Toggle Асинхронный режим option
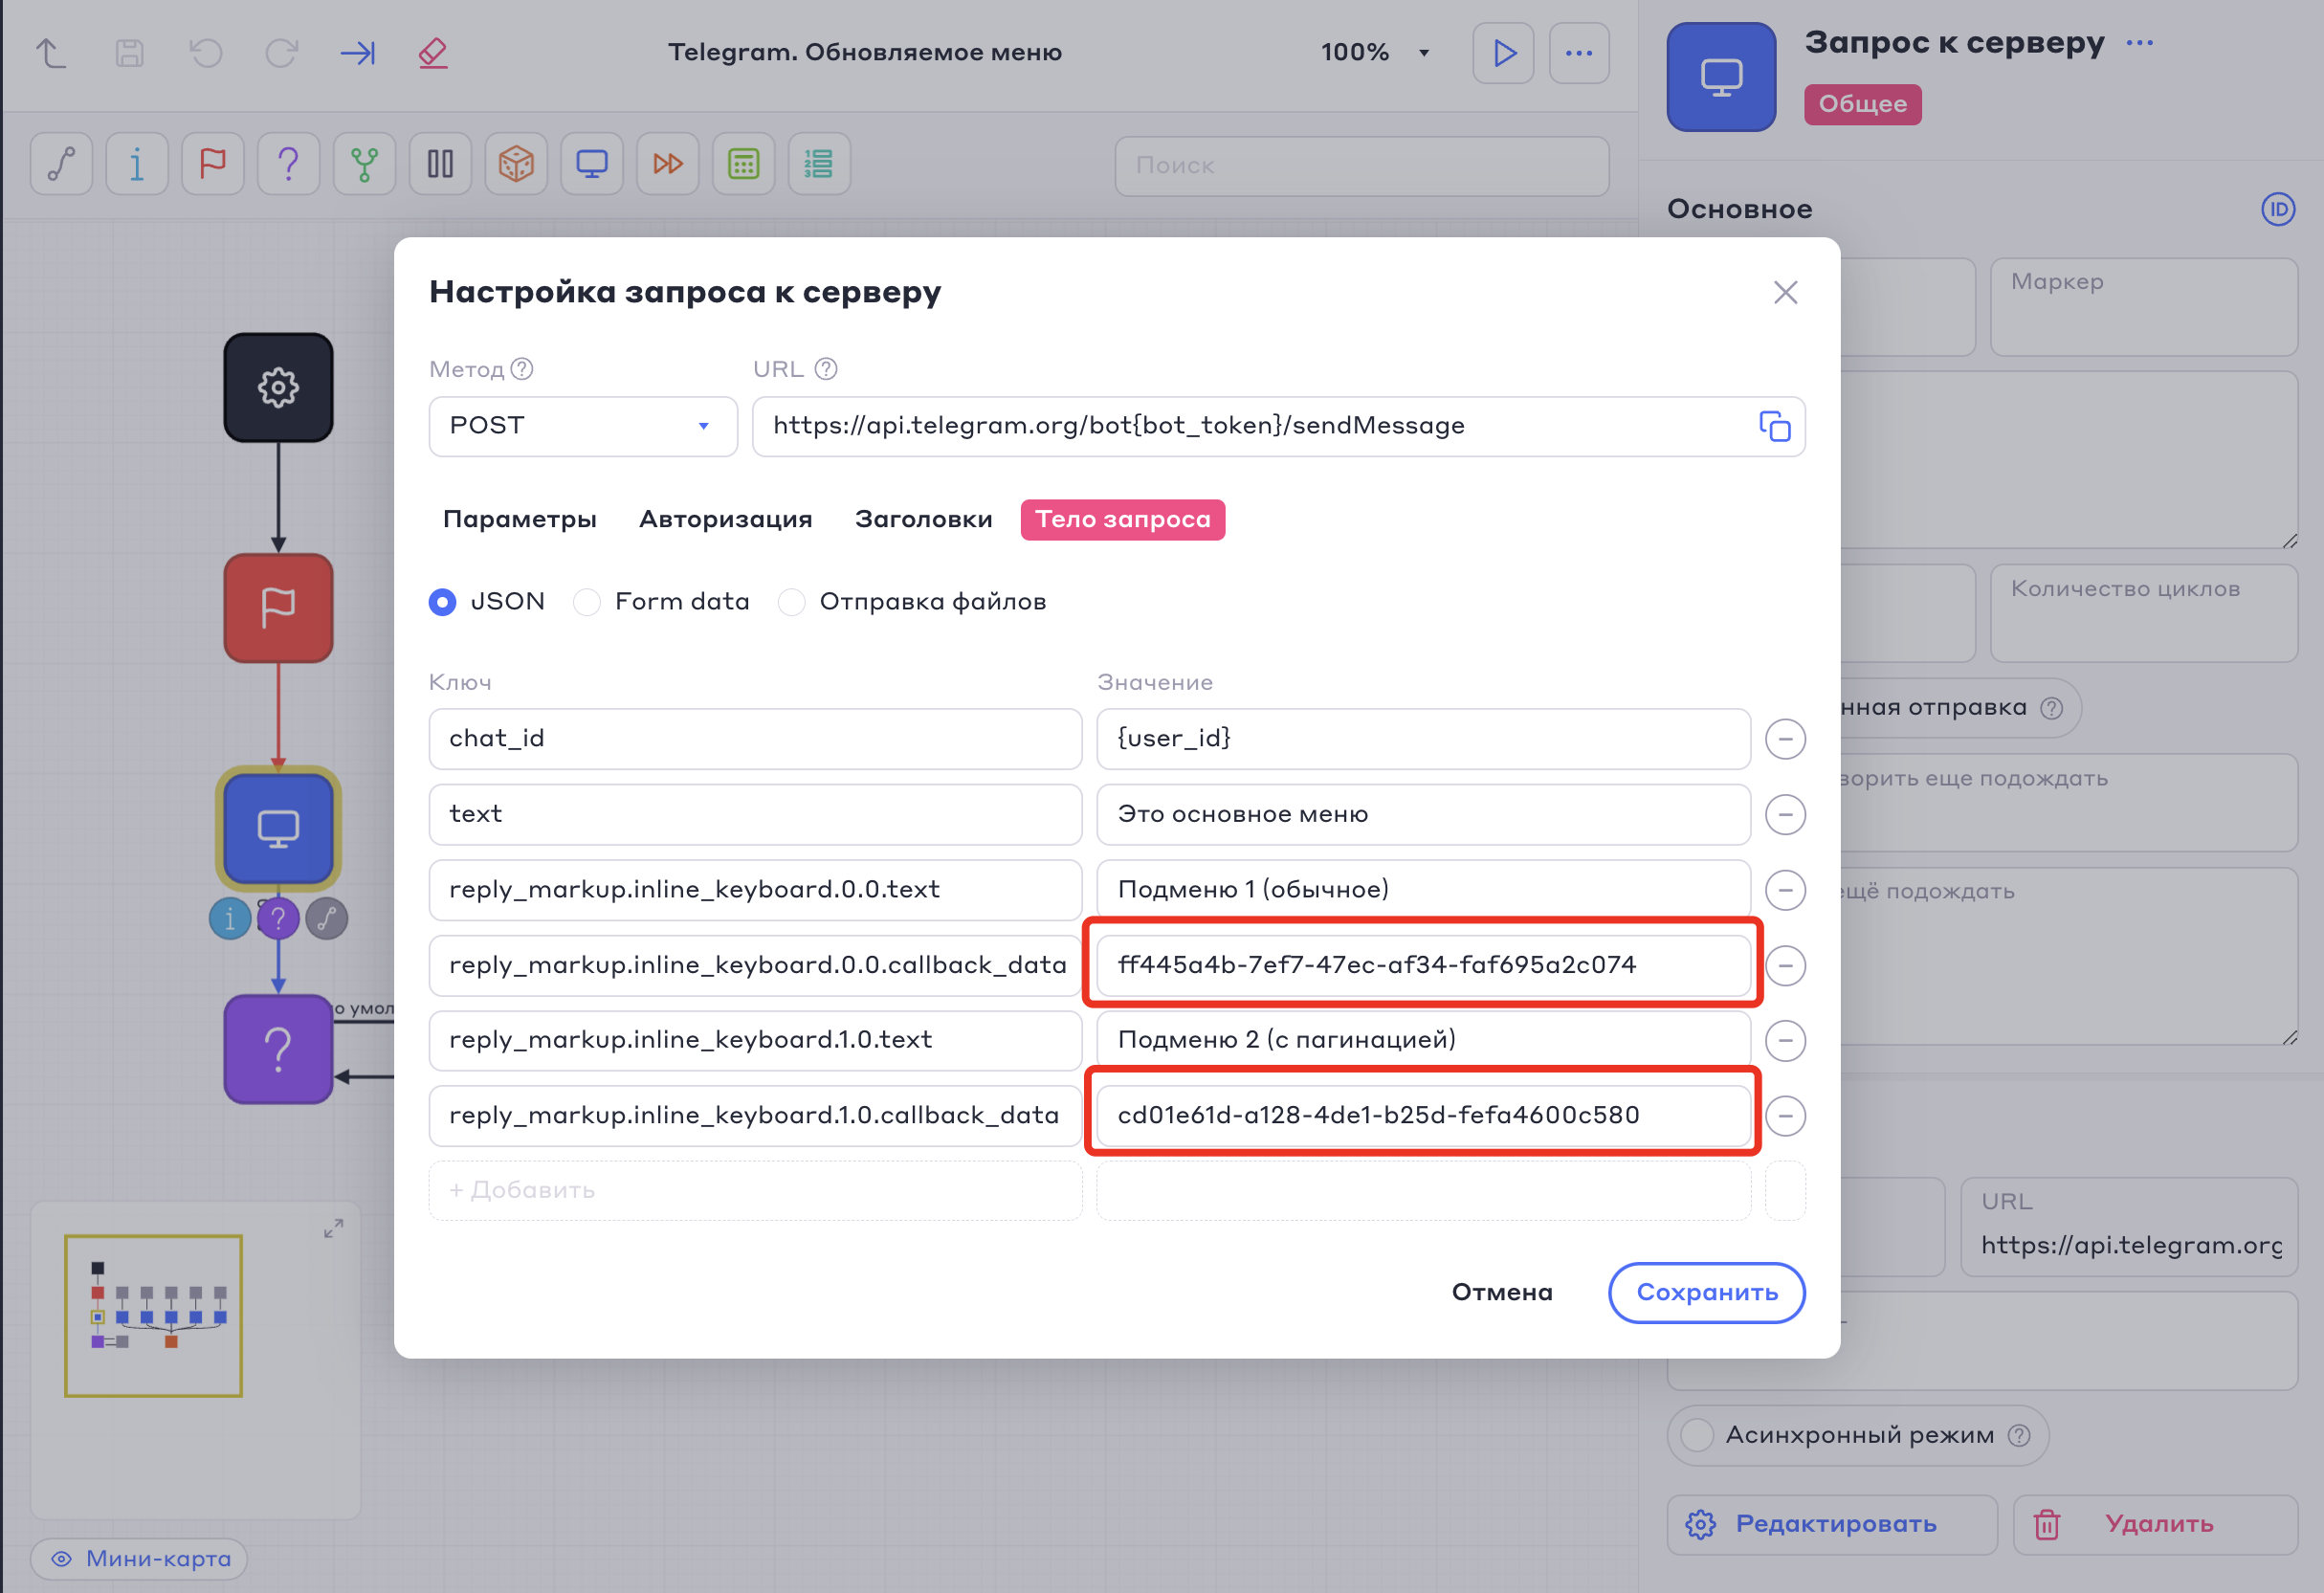2324x1593 pixels. point(1697,1436)
